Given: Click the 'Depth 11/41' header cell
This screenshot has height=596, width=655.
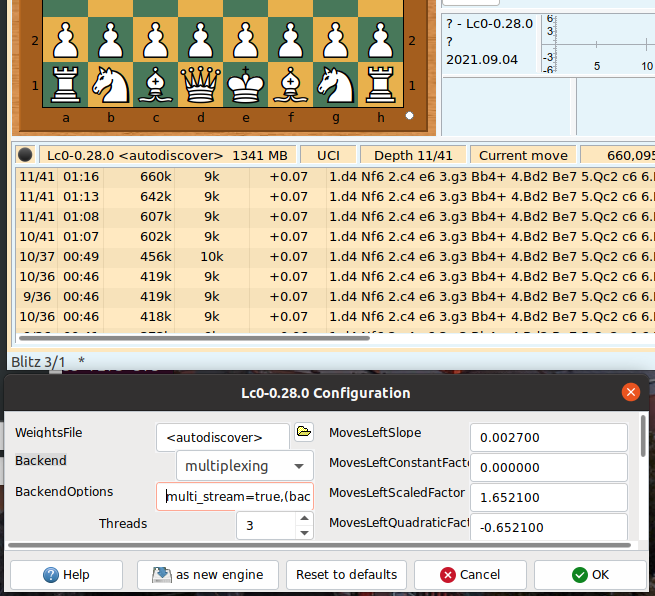Looking at the screenshot, I should point(413,155).
